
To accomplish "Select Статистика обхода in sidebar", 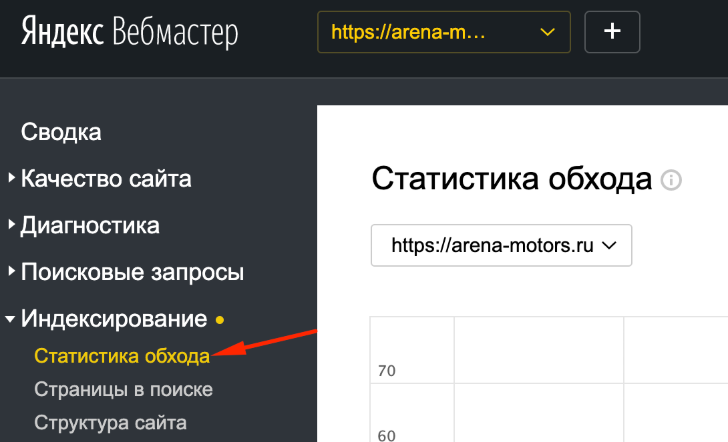I will [x=122, y=356].
